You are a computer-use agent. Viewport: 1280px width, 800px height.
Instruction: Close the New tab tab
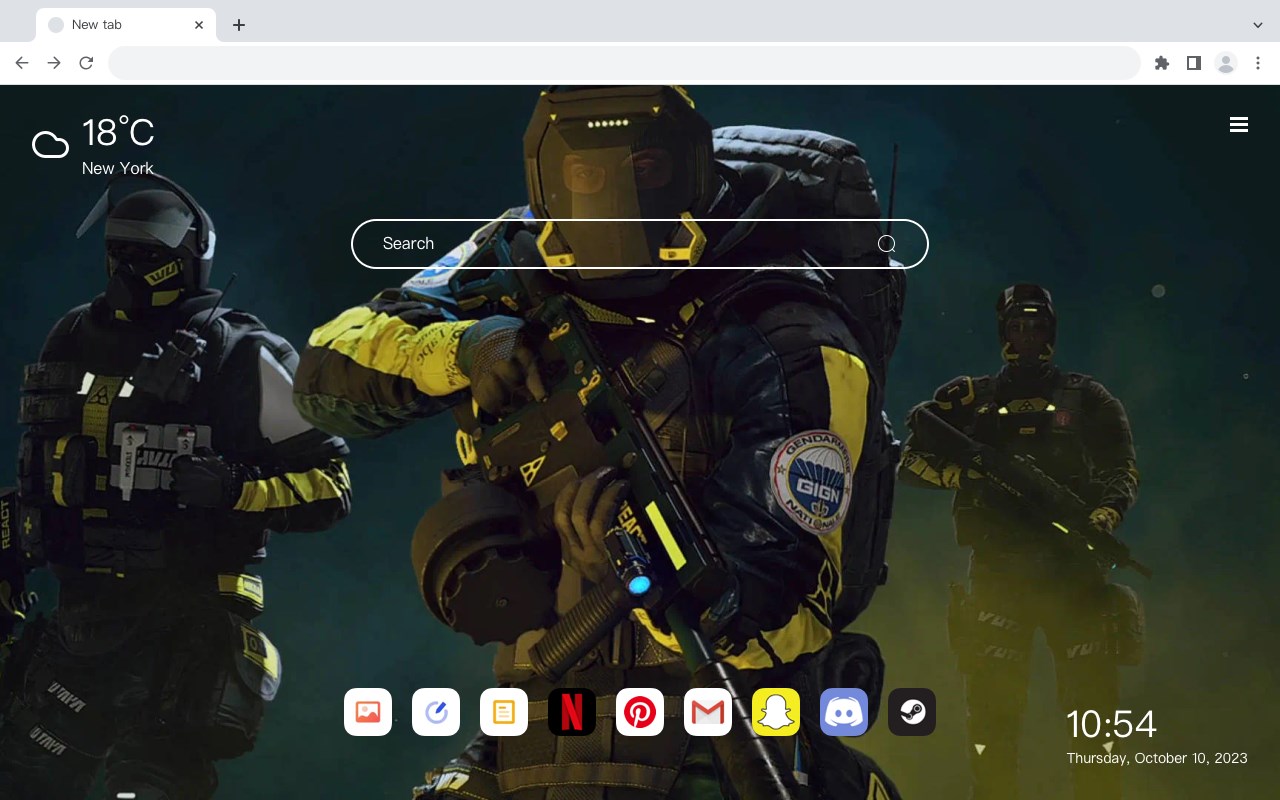[x=199, y=25]
